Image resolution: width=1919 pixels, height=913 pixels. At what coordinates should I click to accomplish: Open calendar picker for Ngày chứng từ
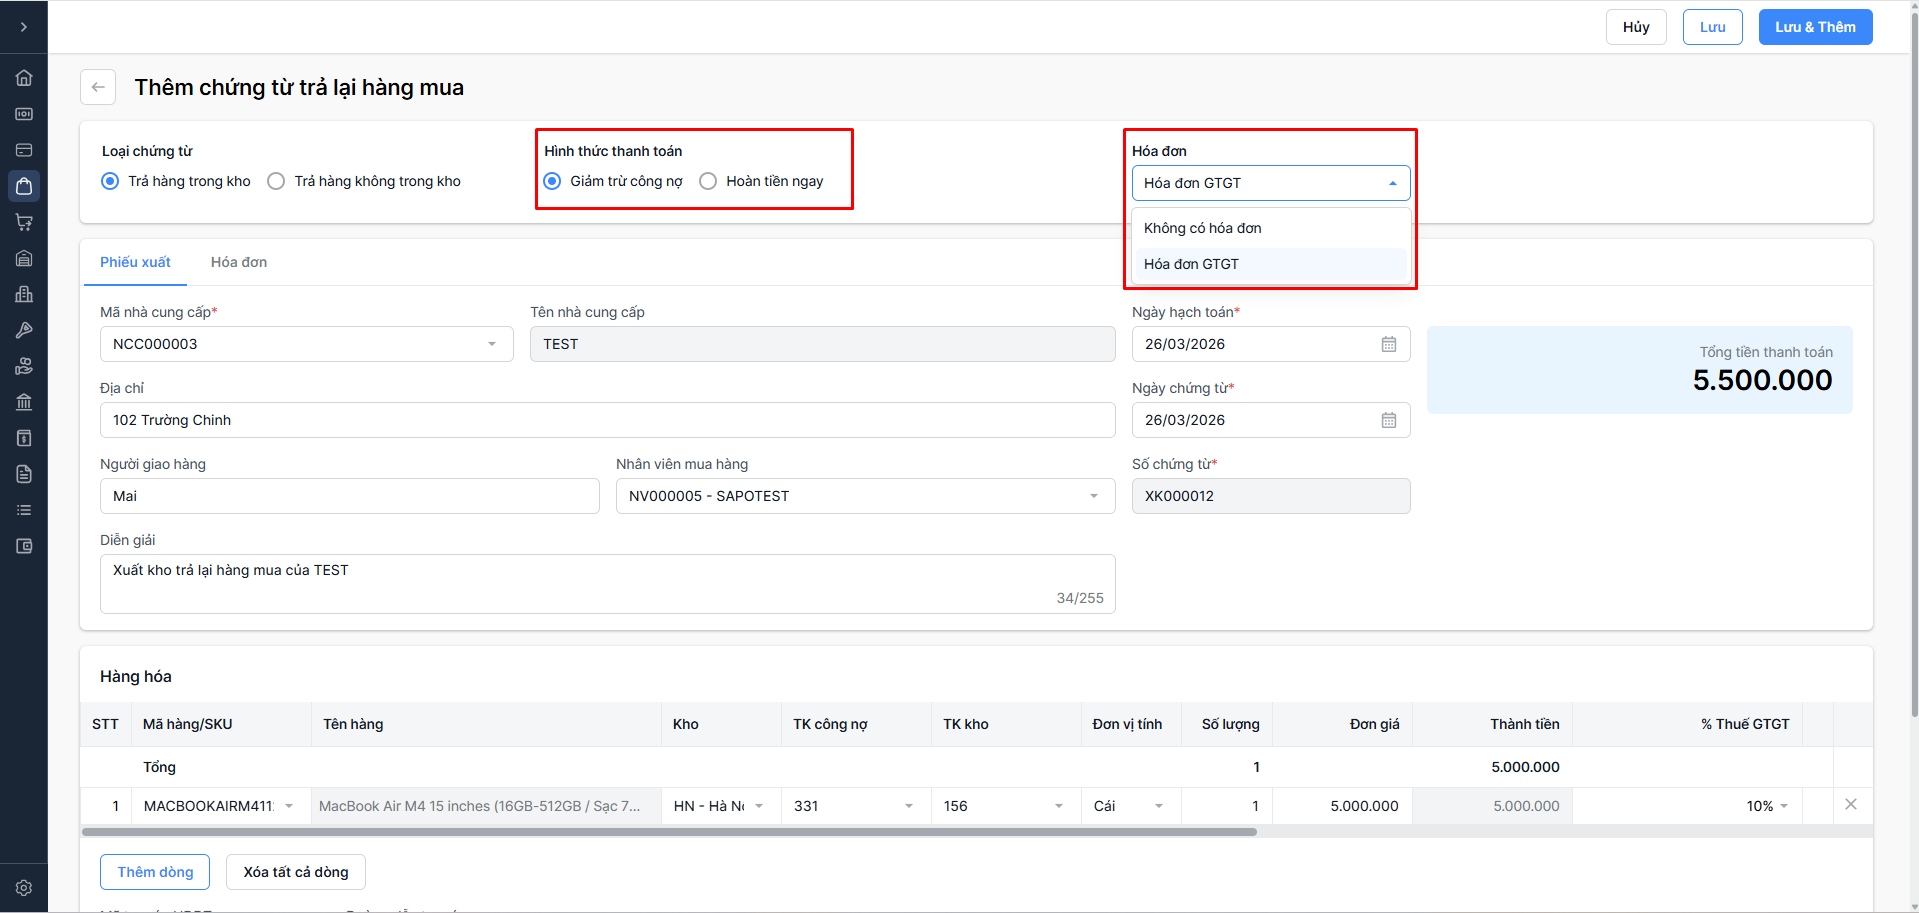pos(1388,420)
